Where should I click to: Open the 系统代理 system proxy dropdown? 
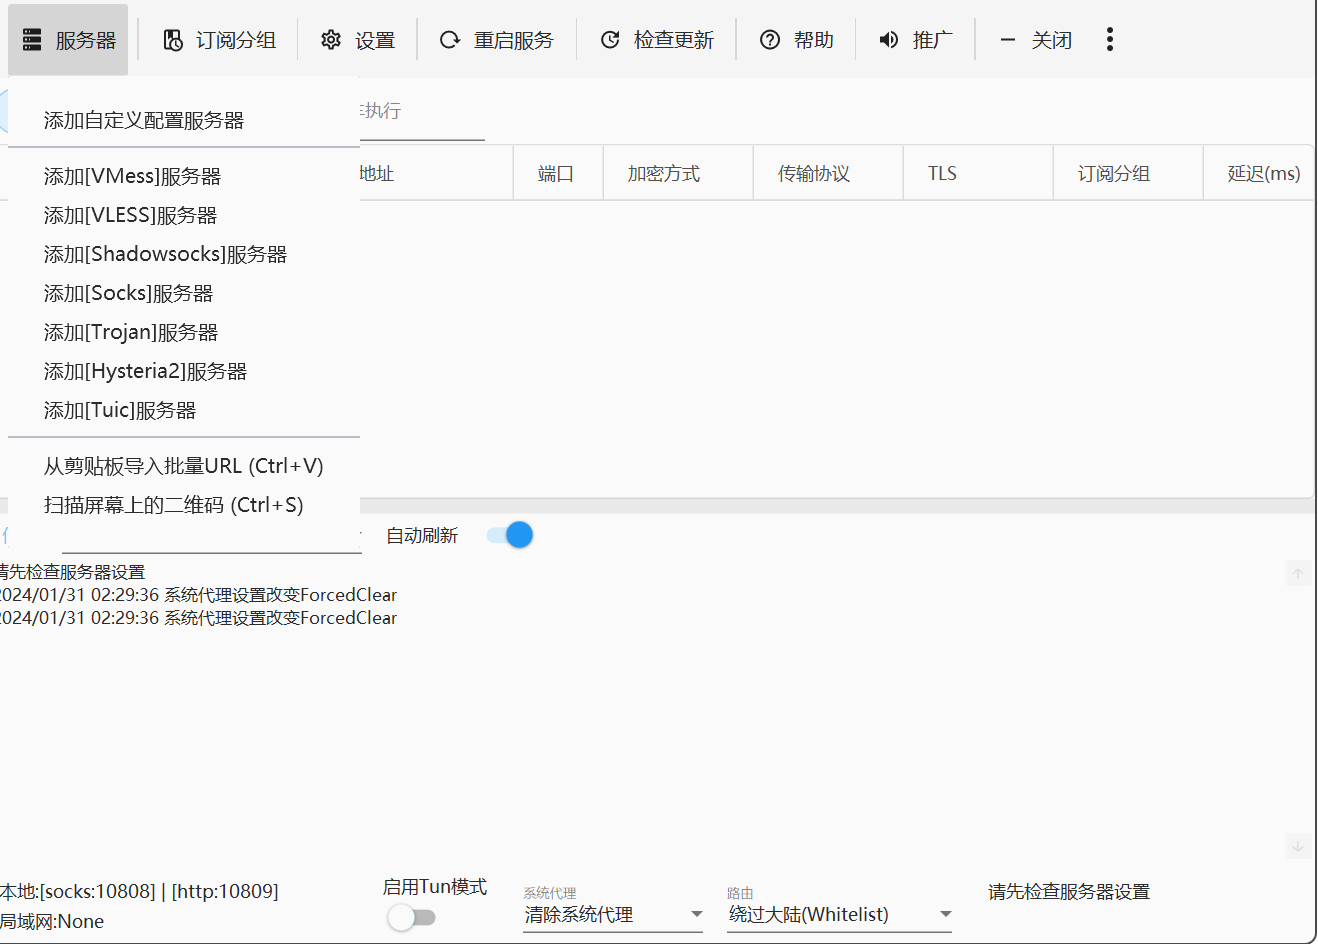(612, 914)
